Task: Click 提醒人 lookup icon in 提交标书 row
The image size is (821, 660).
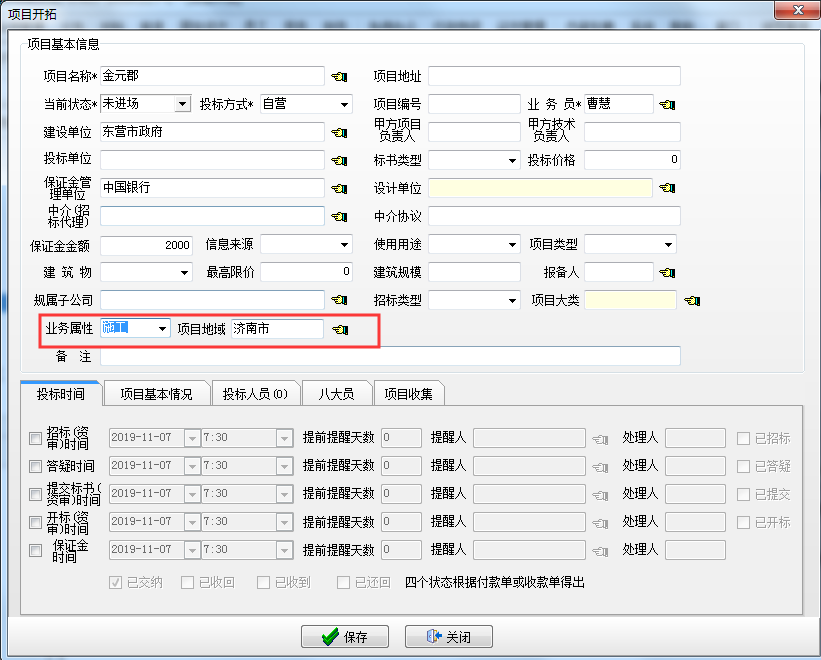Action: pos(600,495)
